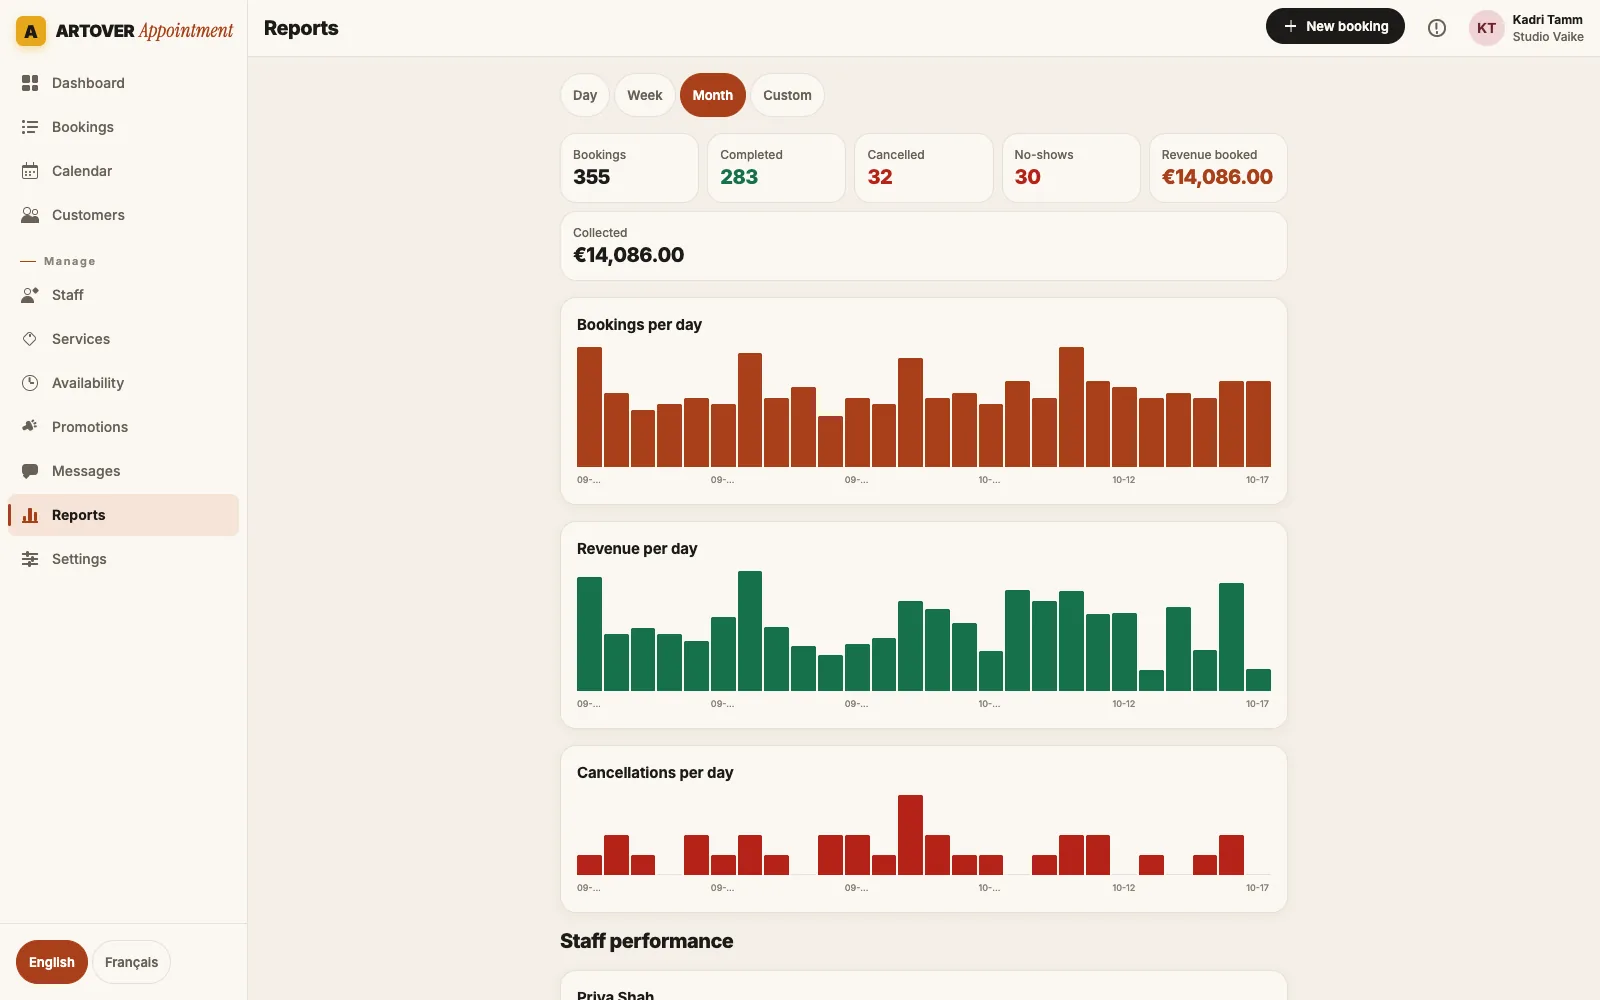The image size is (1600, 1000).
Task: Switch language to English
Action: [52, 962]
